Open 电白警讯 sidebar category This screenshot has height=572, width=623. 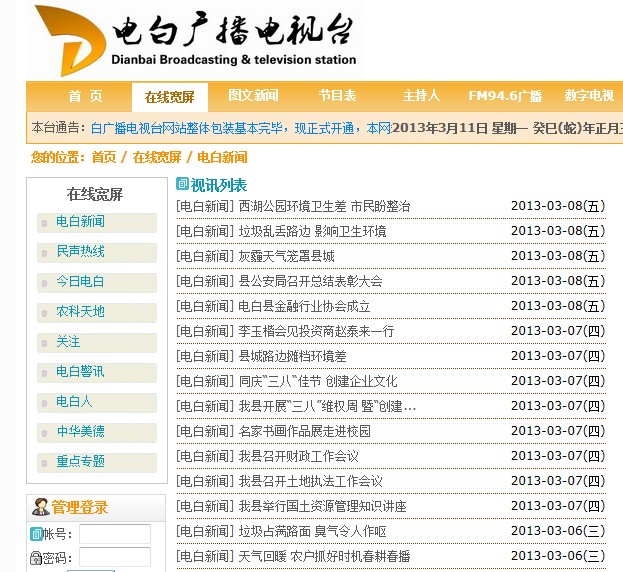(80, 371)
